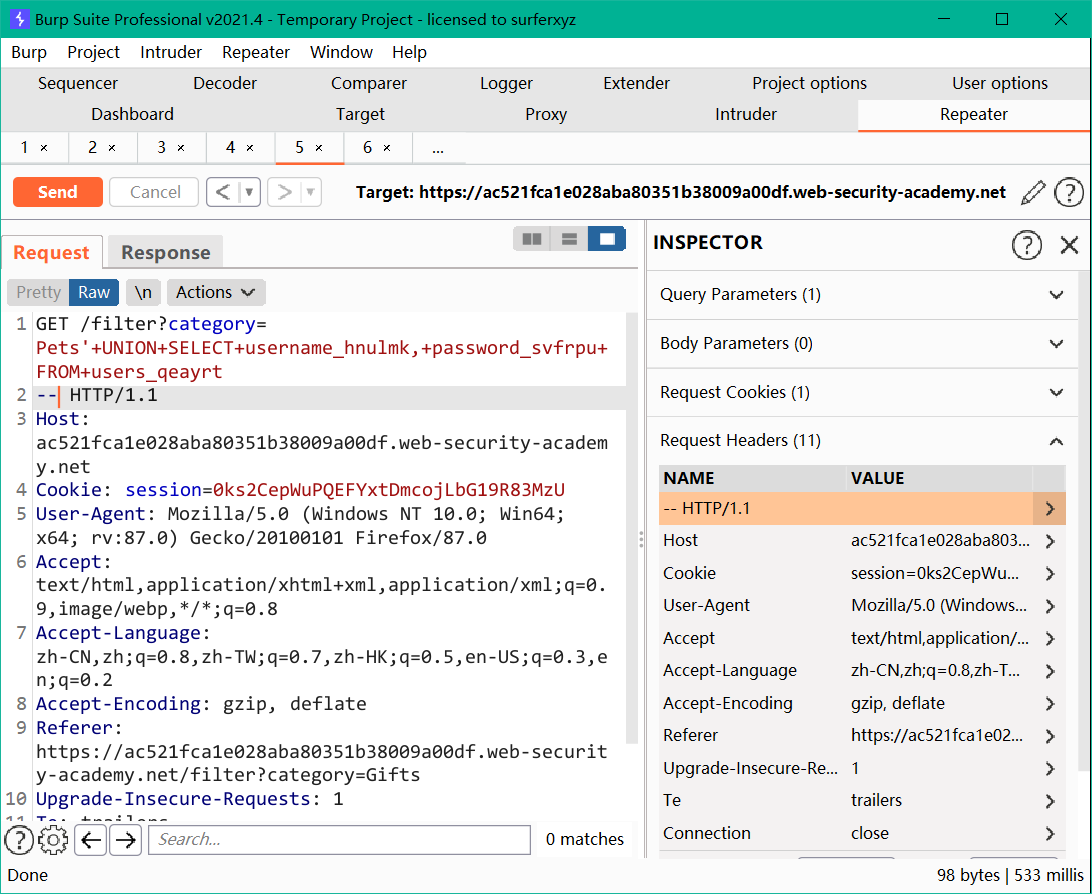Image resolution: width=1092 pixels, height=894 pixels.
Task: Open User-Agent header details arrow
Action: [1050, 606]
